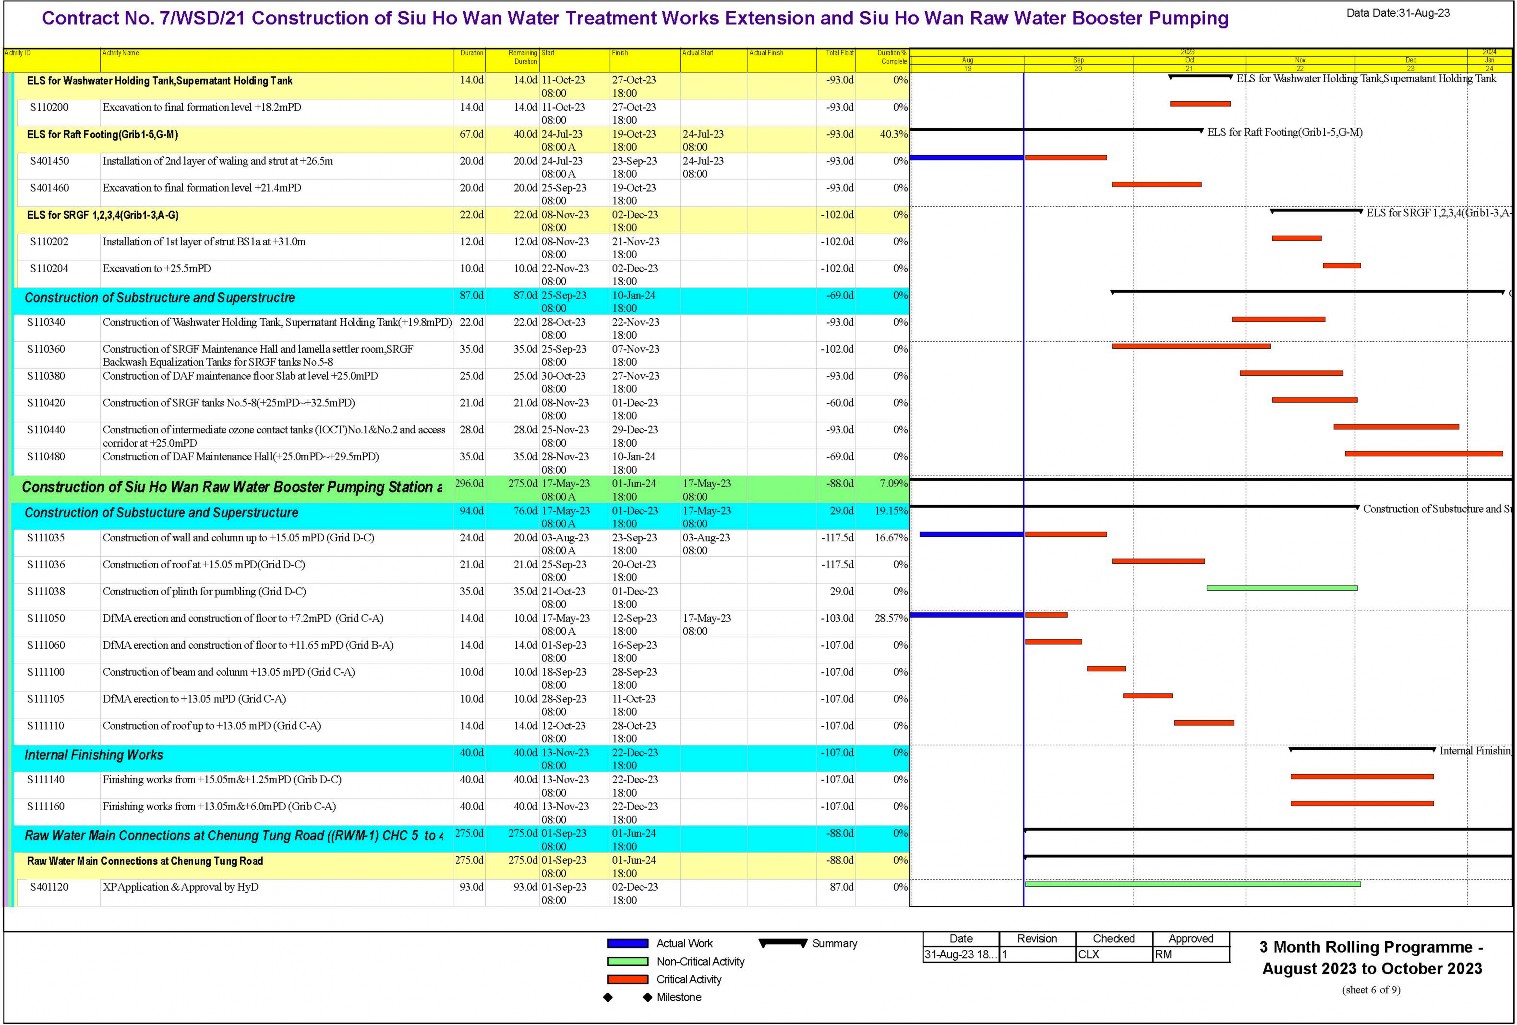This screenshot has width=1517, height=1025.
Task: Select activity ID S401120
Action: click(x=49, y=887)
